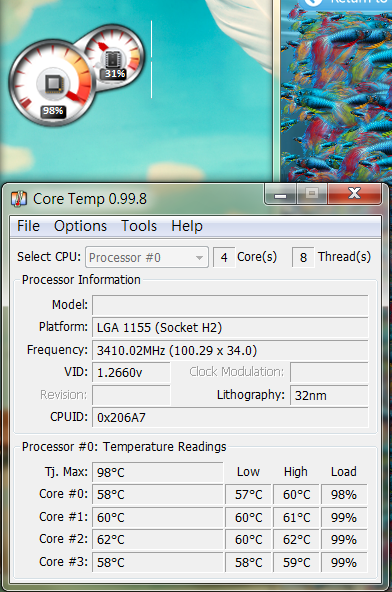
Task: Minimize the Core Temp window
Action: (280, 194)
